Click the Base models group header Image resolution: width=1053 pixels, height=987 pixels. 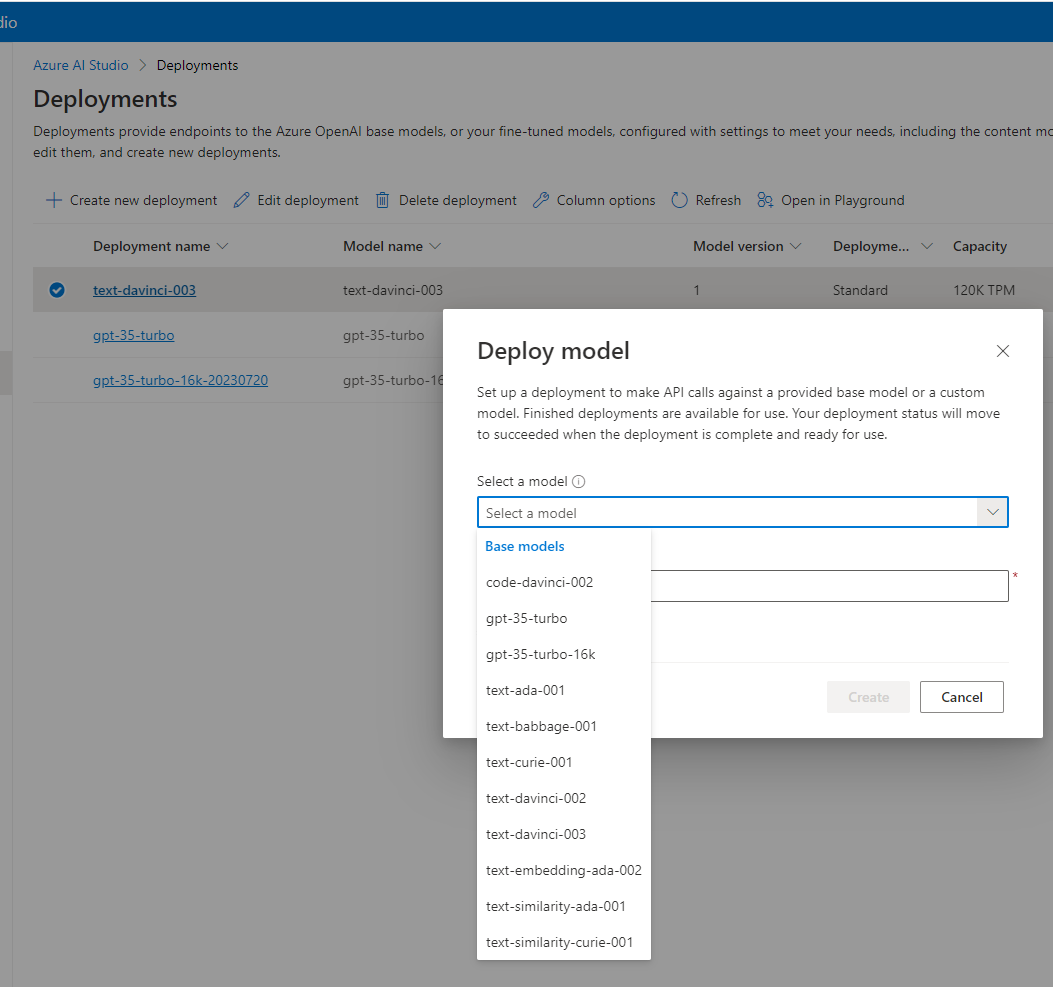(524, 547)
